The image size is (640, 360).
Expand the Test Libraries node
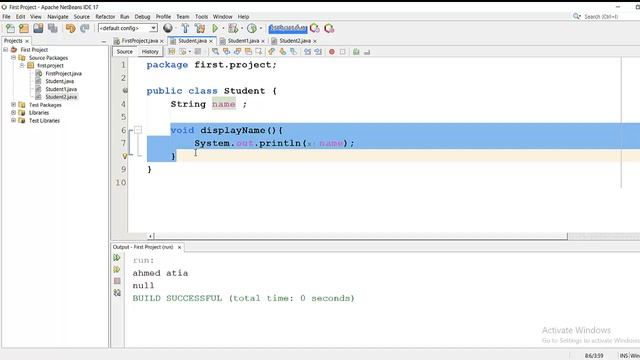pyautogui.click(x=13, y=120)
